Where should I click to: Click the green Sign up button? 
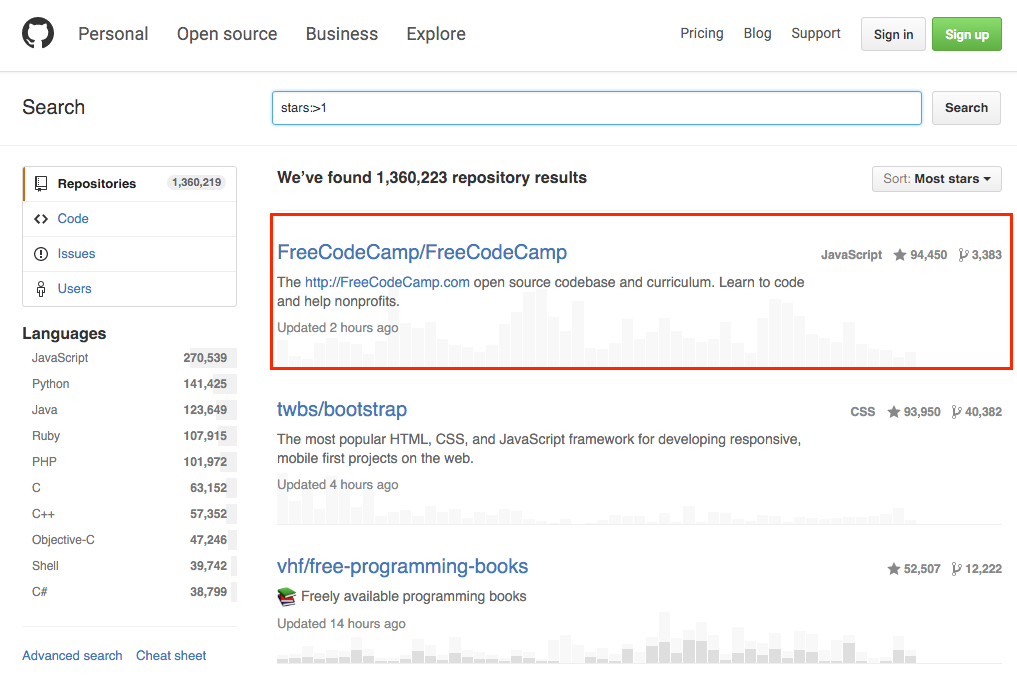click(966, 33)
